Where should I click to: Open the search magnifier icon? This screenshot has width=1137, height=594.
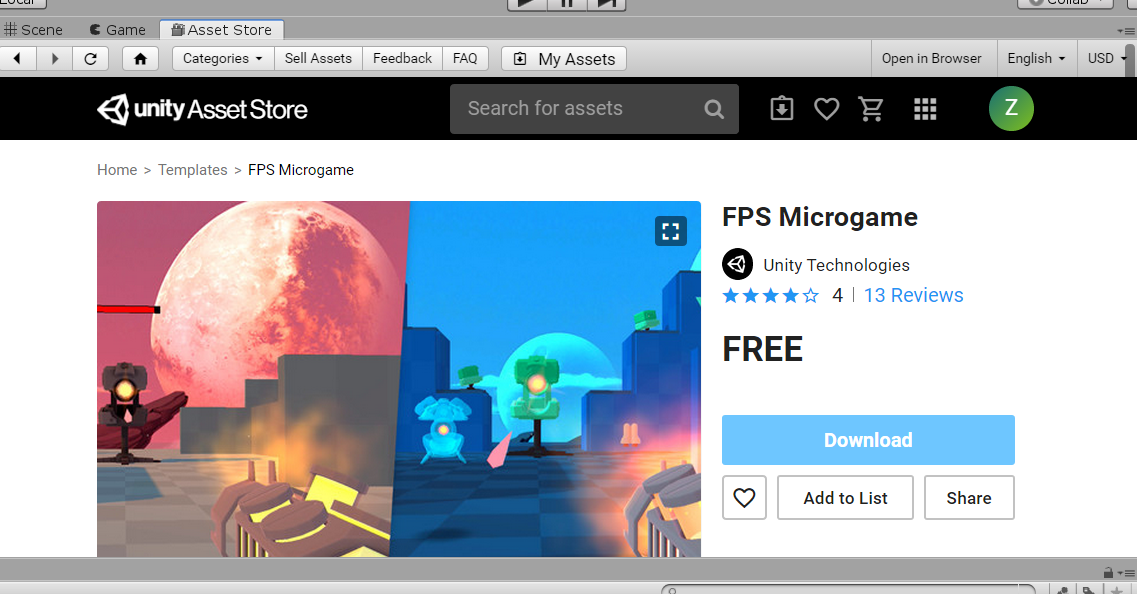point(713,108)
